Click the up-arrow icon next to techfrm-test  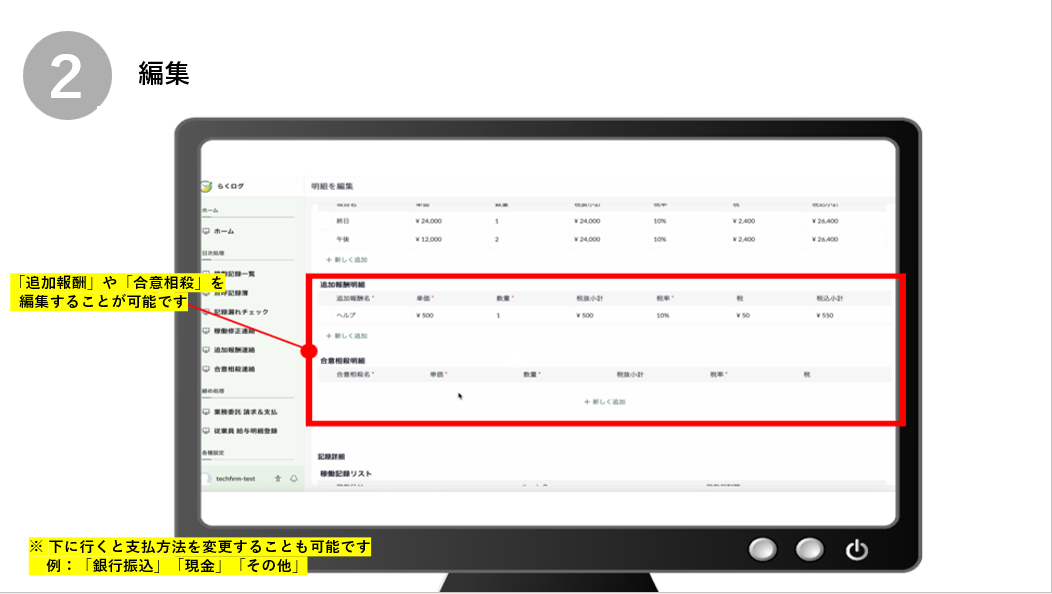tap(278, 479)
